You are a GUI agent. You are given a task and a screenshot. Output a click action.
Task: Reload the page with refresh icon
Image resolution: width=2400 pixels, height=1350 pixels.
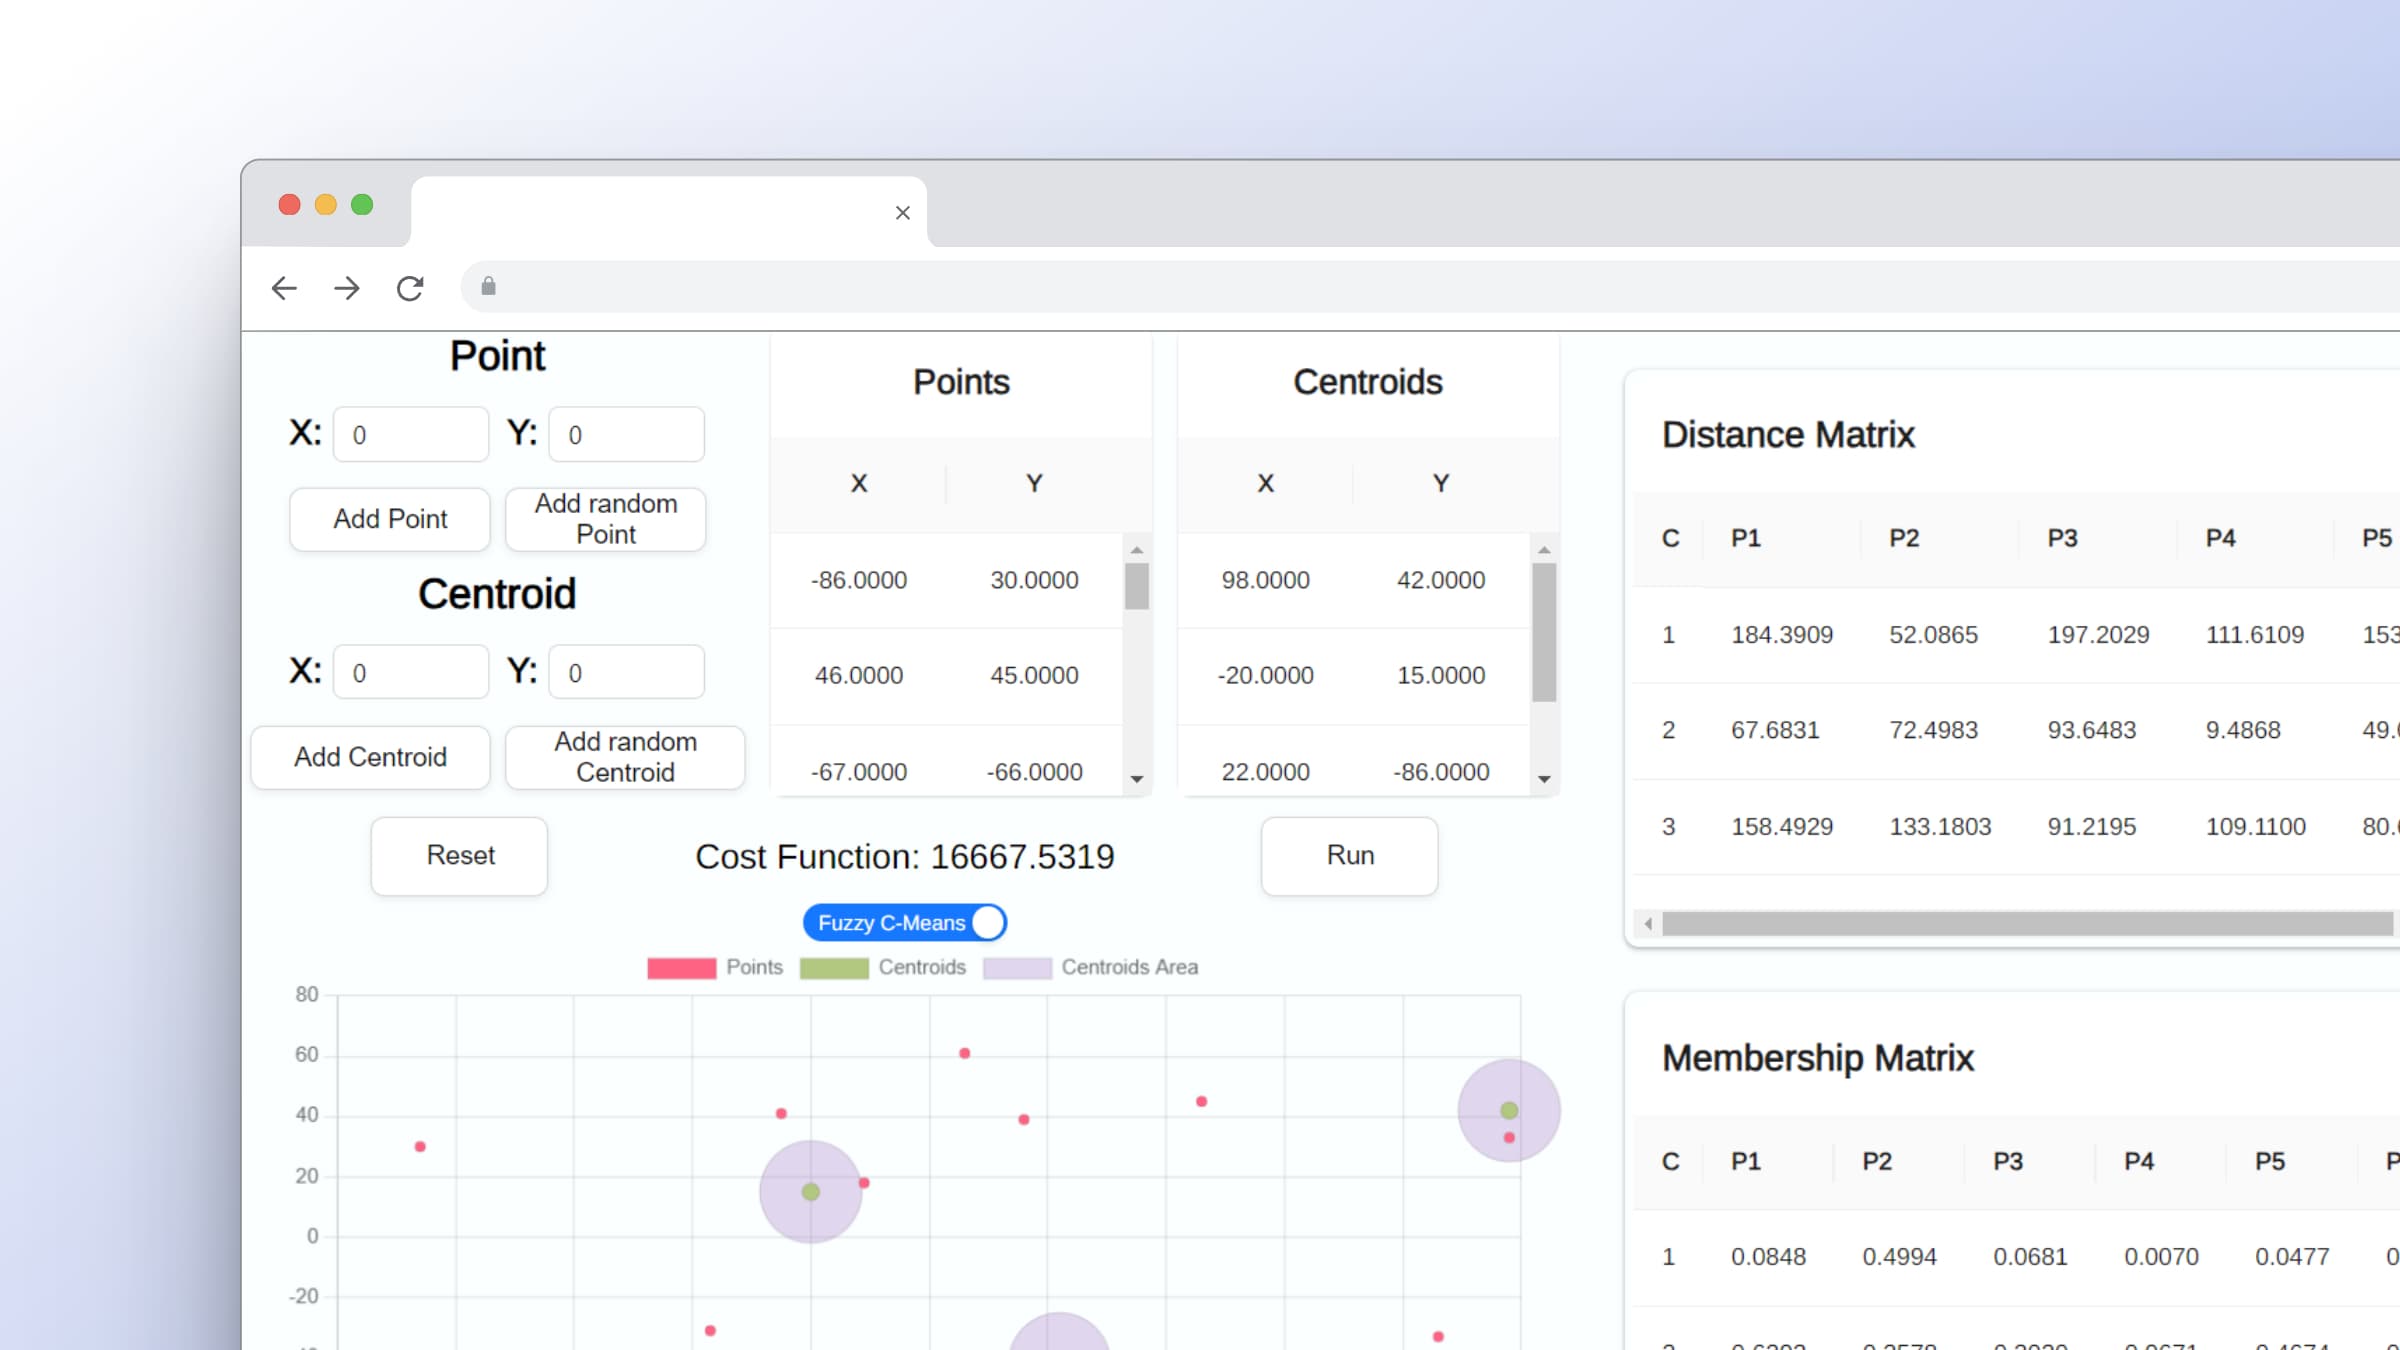point(410,289)
